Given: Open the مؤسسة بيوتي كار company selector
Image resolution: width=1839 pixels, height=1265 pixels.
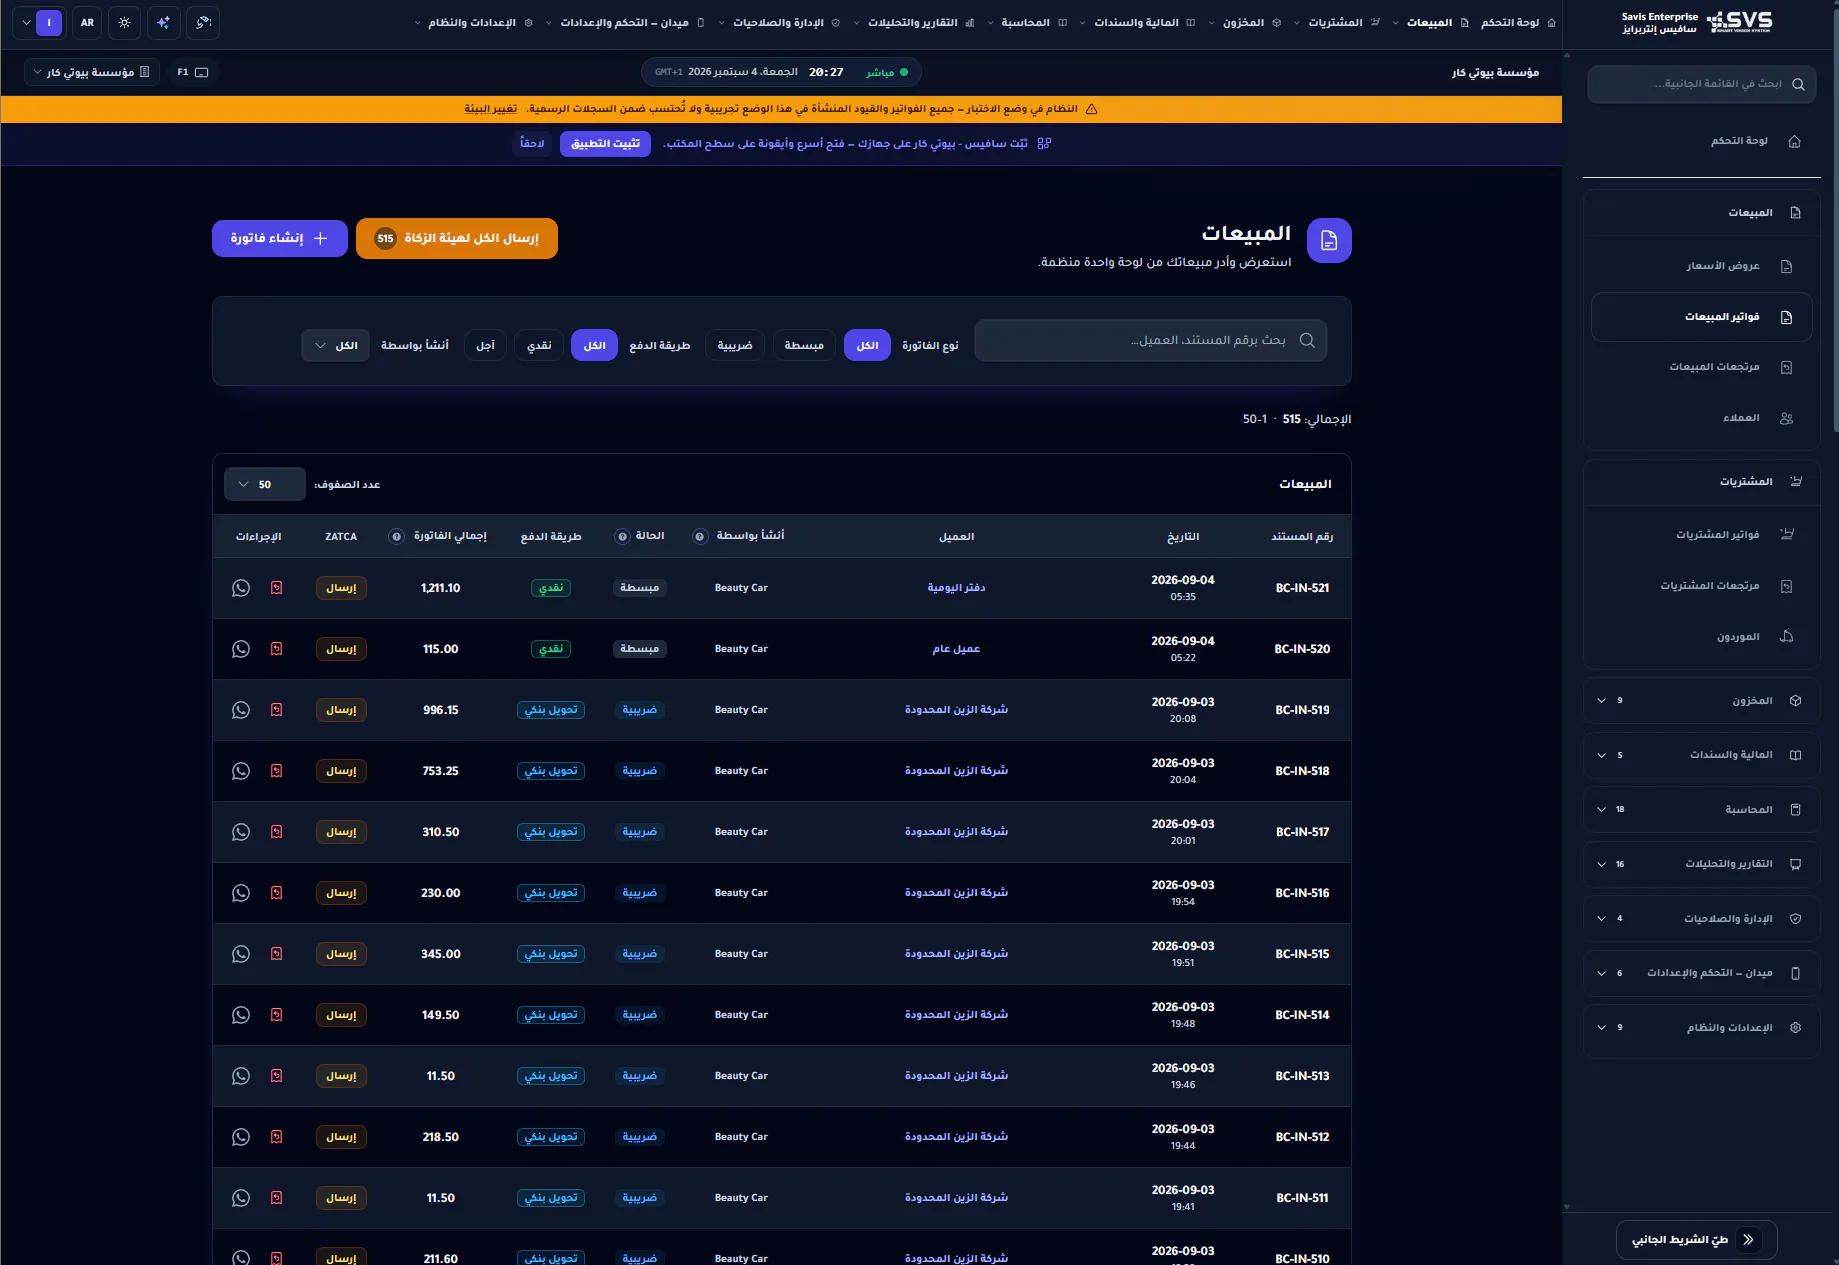Looking at the screenshot, I should point(92,72).
